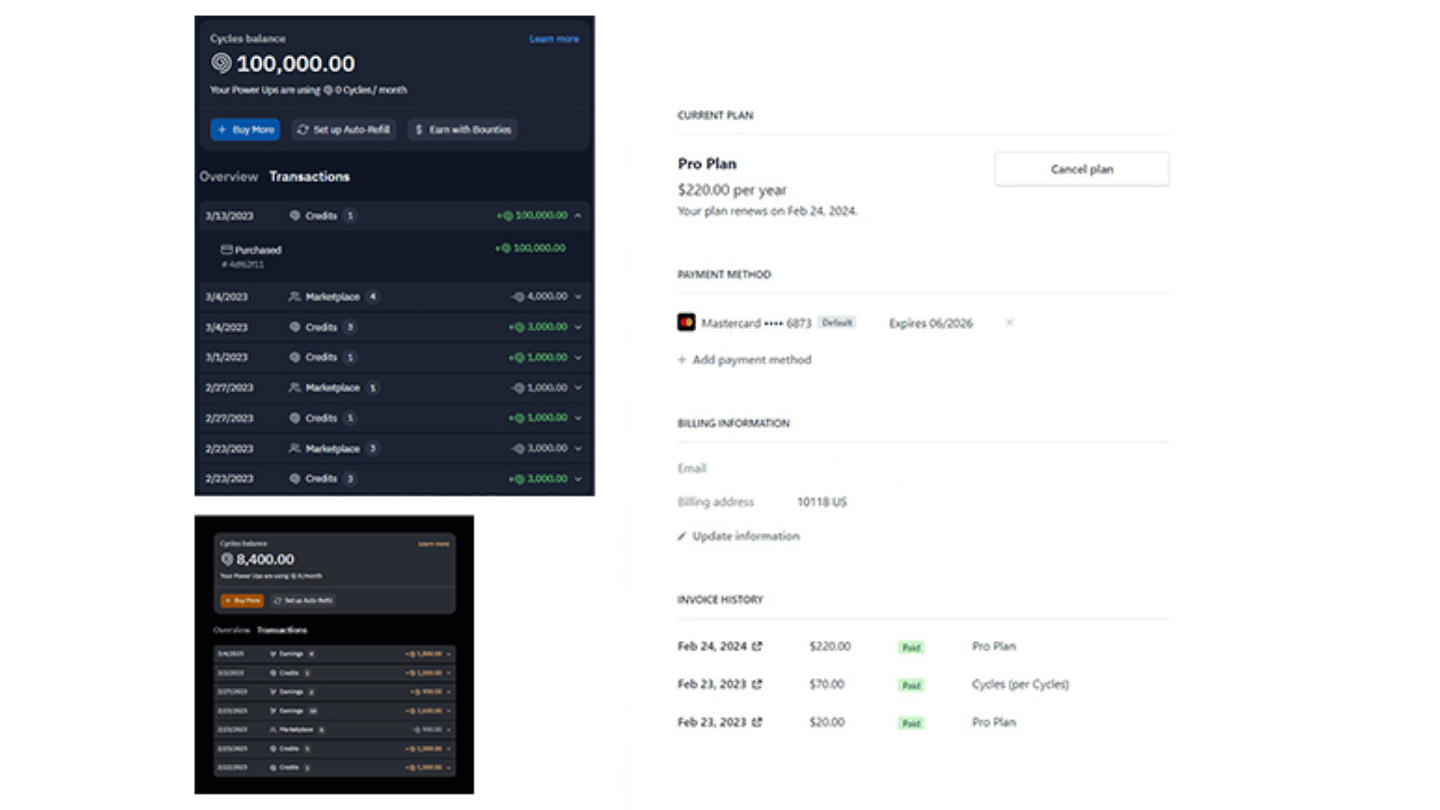Viewport: 1440px width, 810px height.
Task: Expand the 3/1/2023 Credits +1,000.00 row
Action: click(x=578, y=357)
